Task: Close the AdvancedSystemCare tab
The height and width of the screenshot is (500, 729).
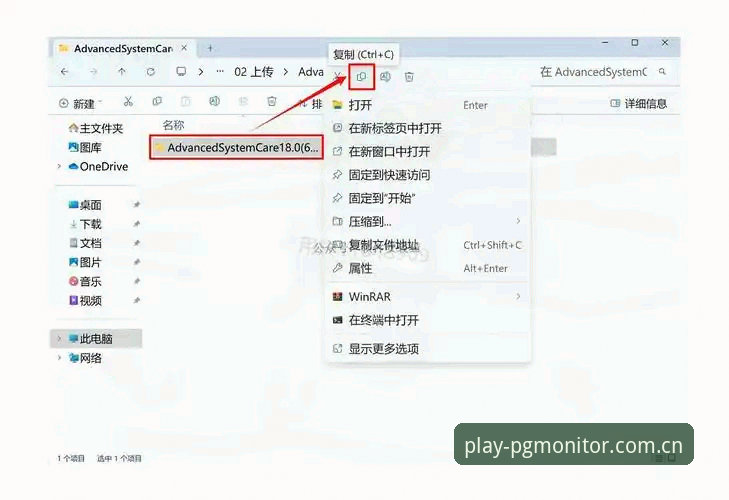Action: [x=185, y=48]
